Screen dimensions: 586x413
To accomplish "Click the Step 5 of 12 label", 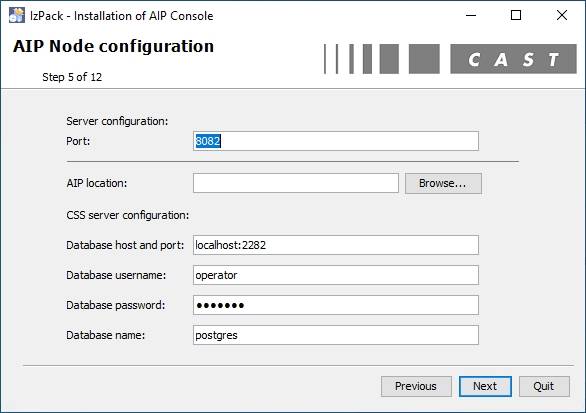I will click(72, 77).
